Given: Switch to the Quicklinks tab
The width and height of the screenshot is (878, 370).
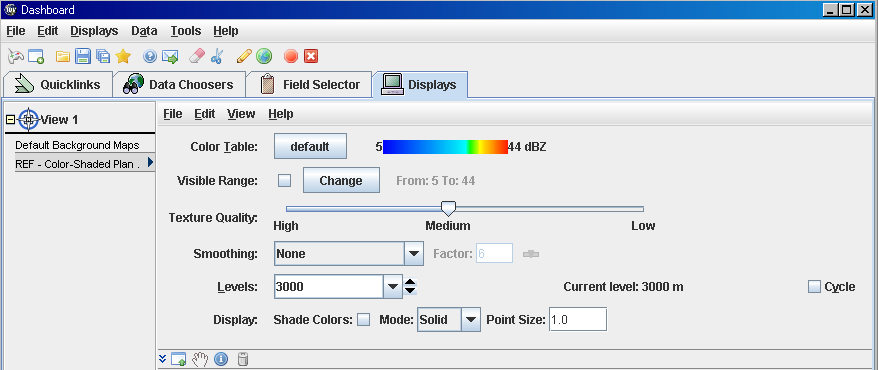Looking at the screenshot, I should pos(58,85).
